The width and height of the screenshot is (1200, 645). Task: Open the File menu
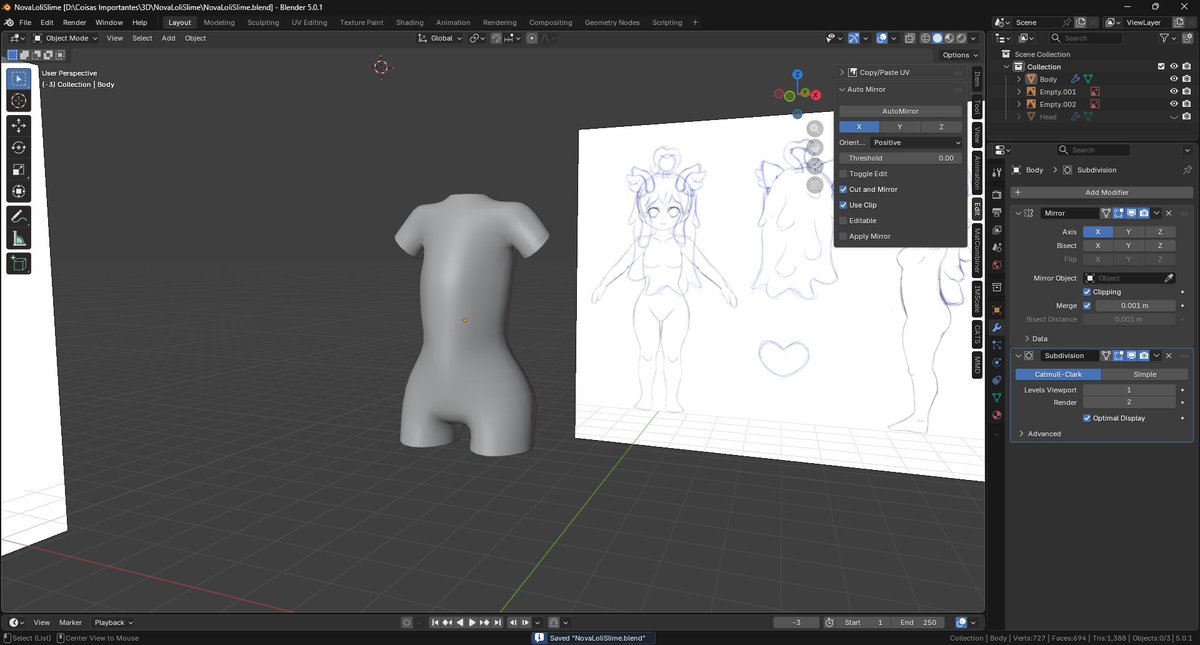pyautogui.click(x=25, y=22)
